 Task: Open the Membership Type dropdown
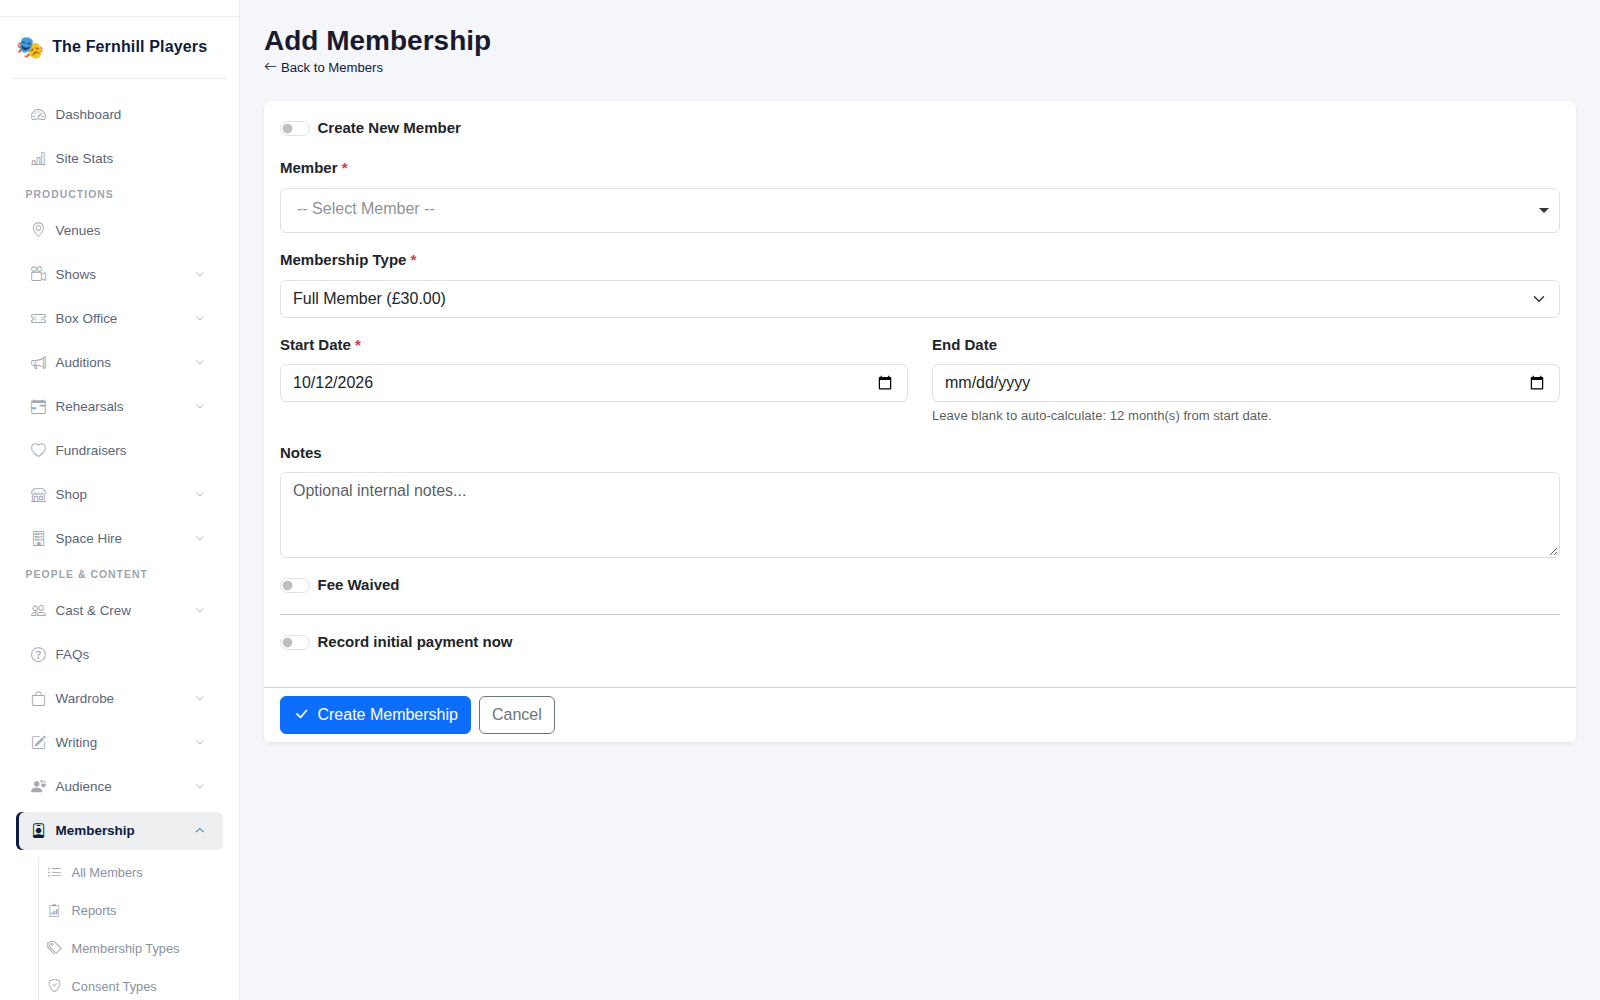(x=919, y=299)
